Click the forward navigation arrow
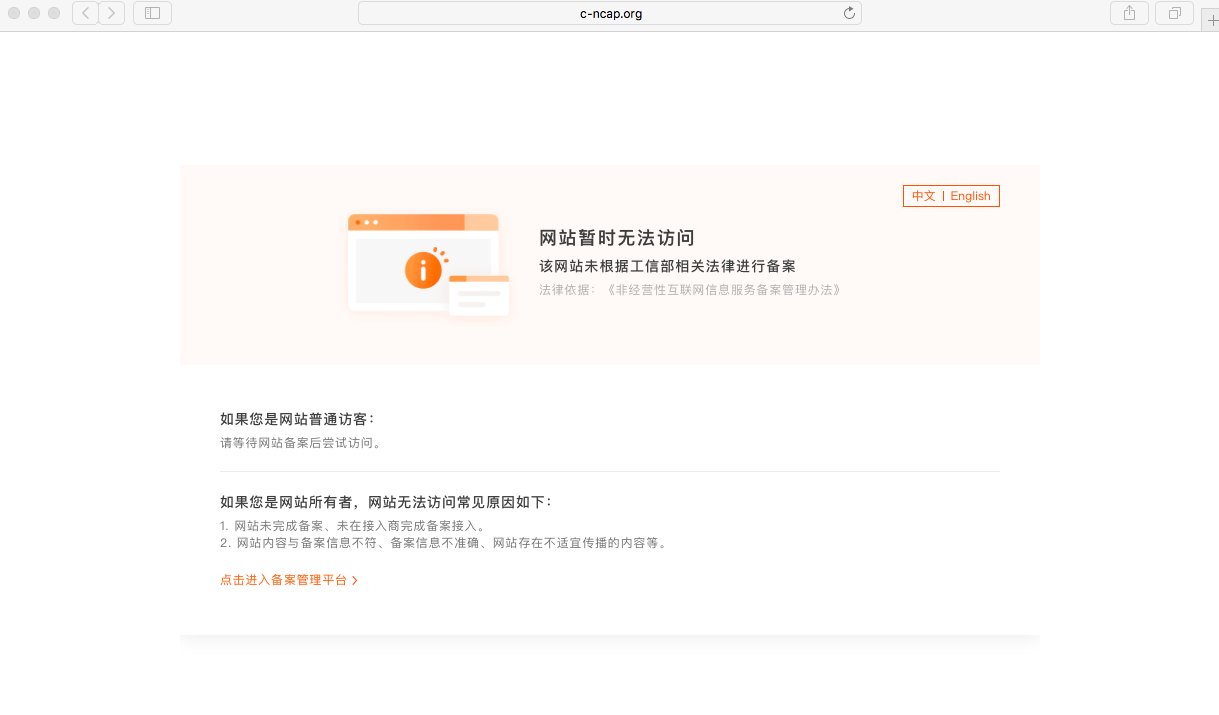 (111, 13)
